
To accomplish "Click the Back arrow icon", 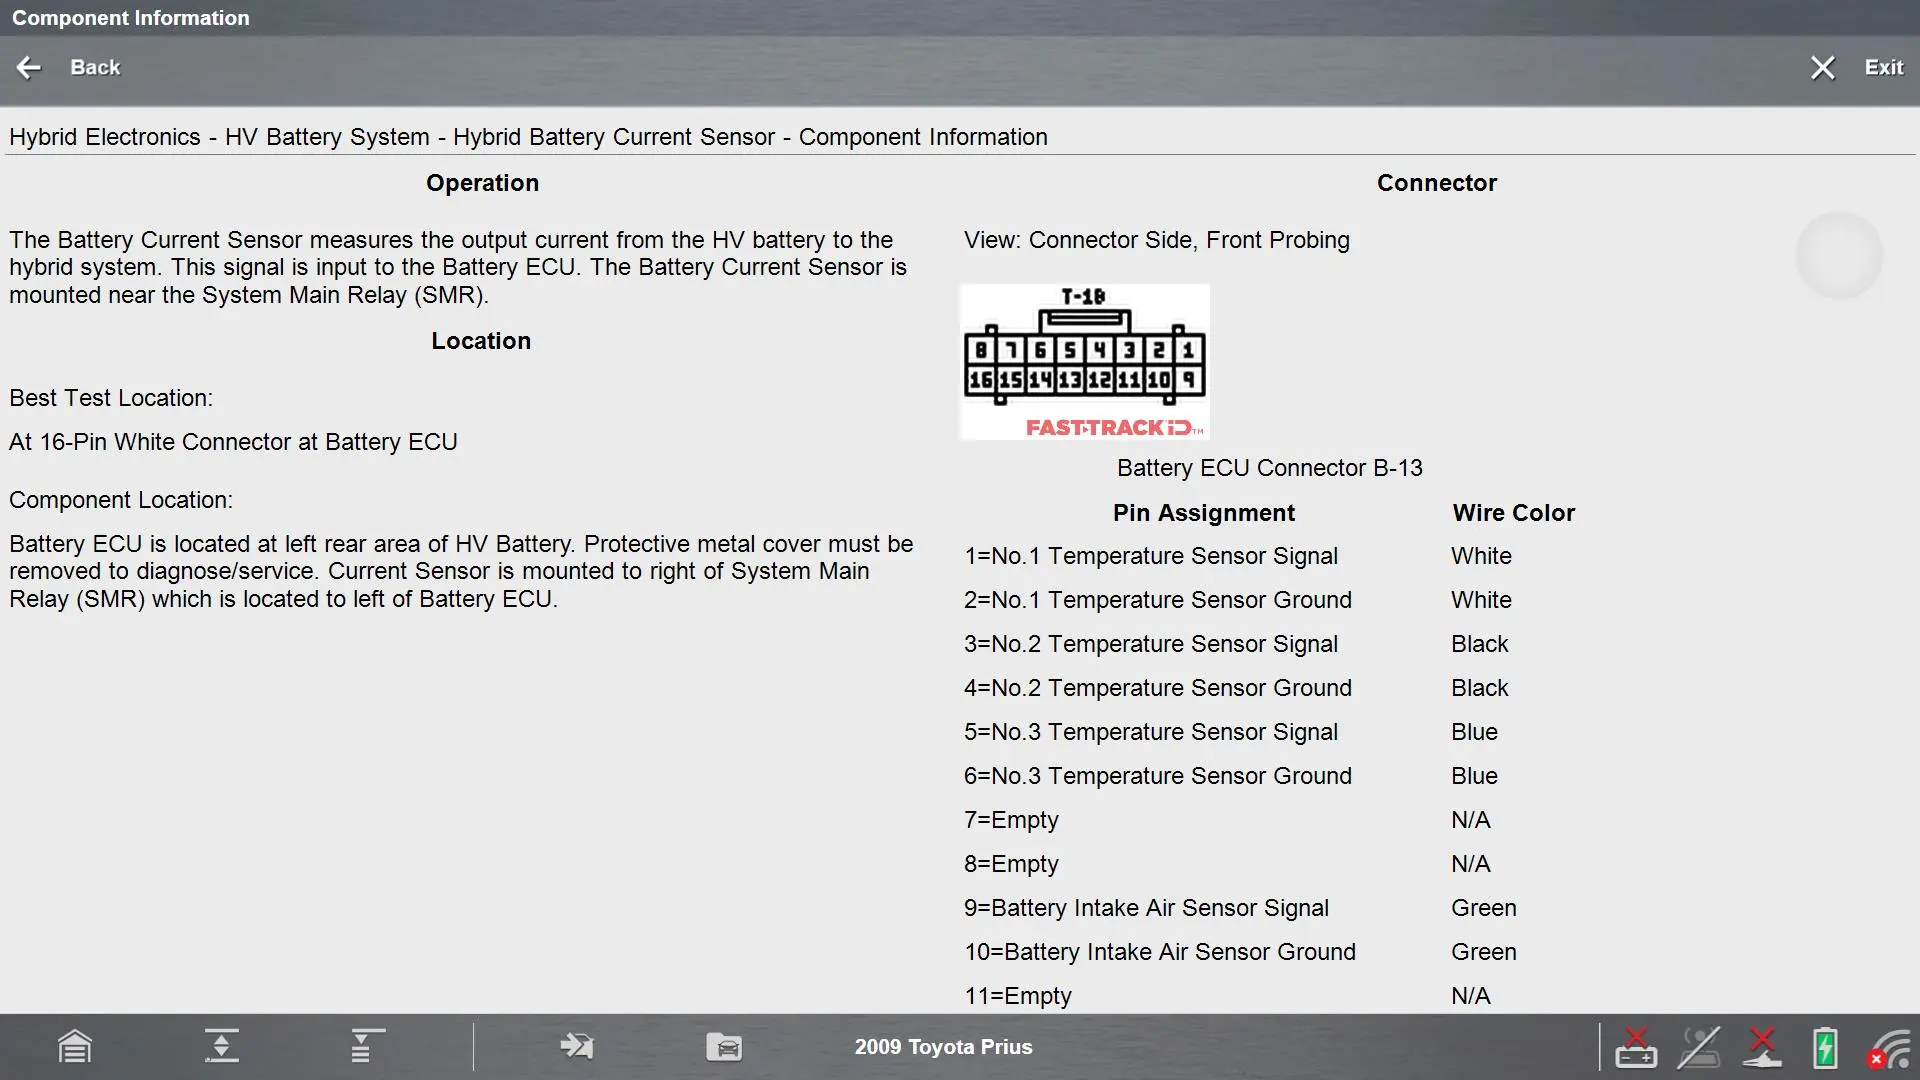I will click(x=29, y=67).
